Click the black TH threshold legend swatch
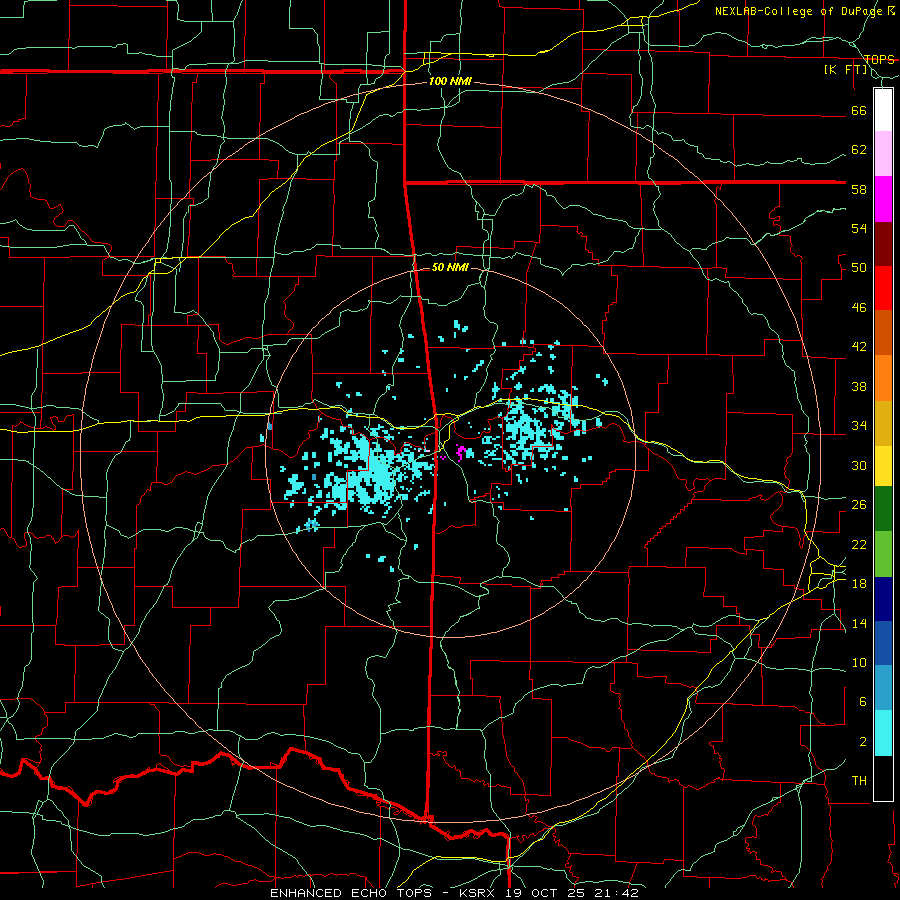This screenshot has height=900, width=900. [883, 778]
